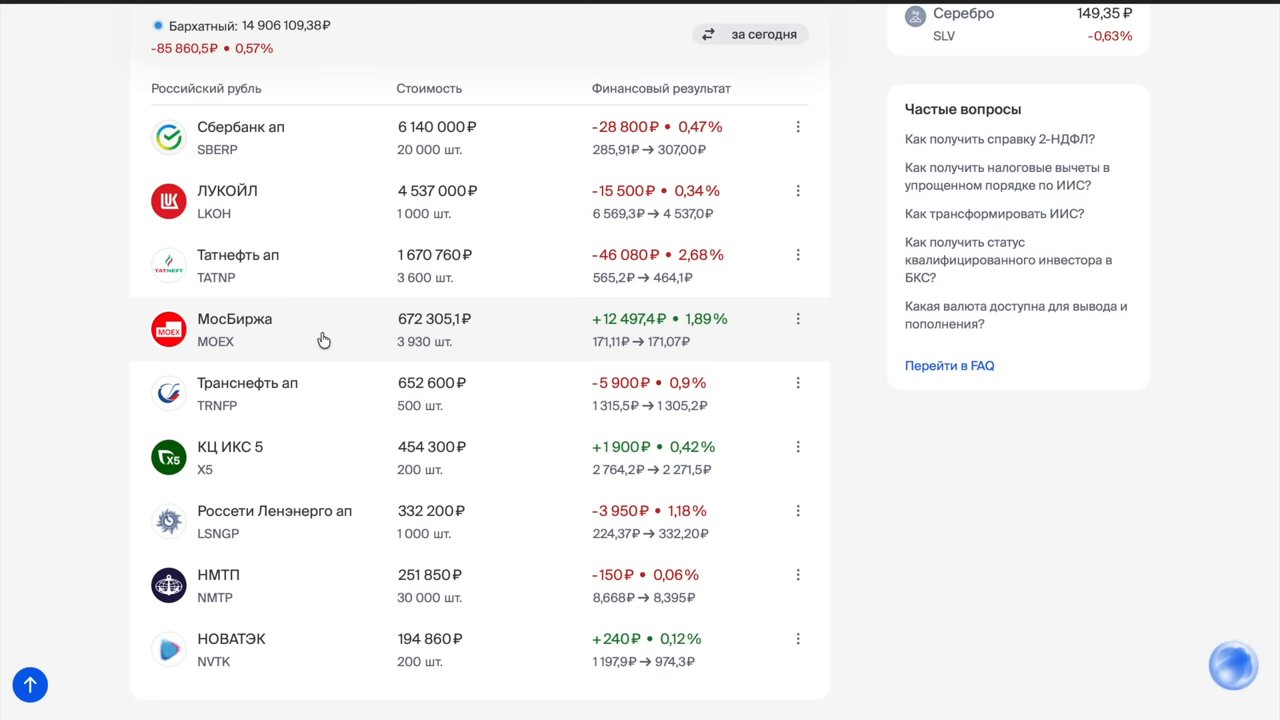This screenshot has height=720, width=1280.
Task: Open three-dot menu for Сбербанк ап
Action: pos(798,127)
